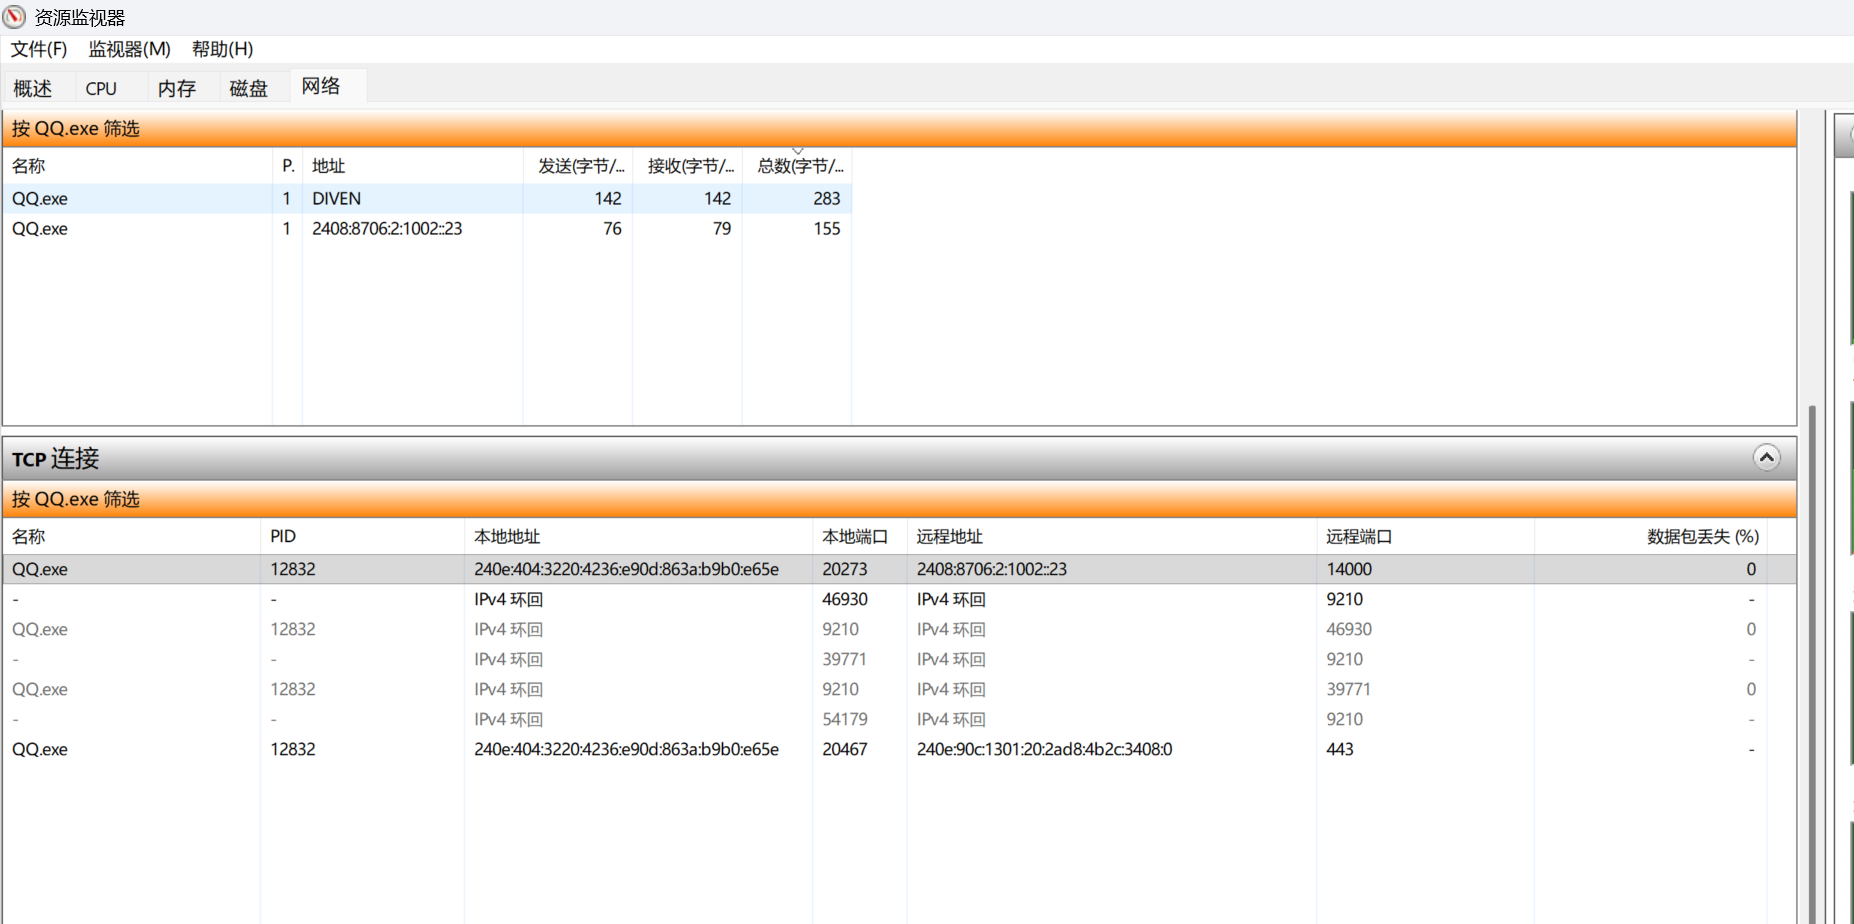Sort by 数据包丢失 (%) column header
The width and height of the screenshot is (1854, 924).
1702,537
